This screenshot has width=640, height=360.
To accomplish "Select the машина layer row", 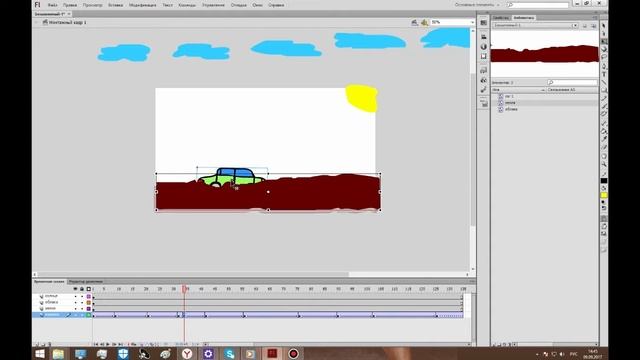I will pyautogui.click(x=62, y=315).
